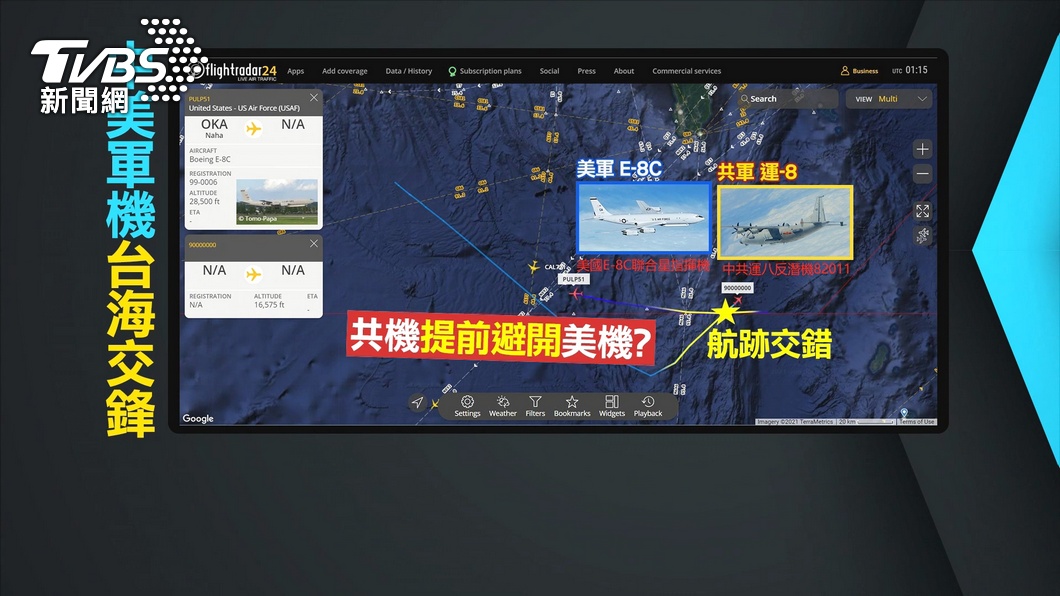Open the Press menu
1060x596 pixels.
[586, 71]
